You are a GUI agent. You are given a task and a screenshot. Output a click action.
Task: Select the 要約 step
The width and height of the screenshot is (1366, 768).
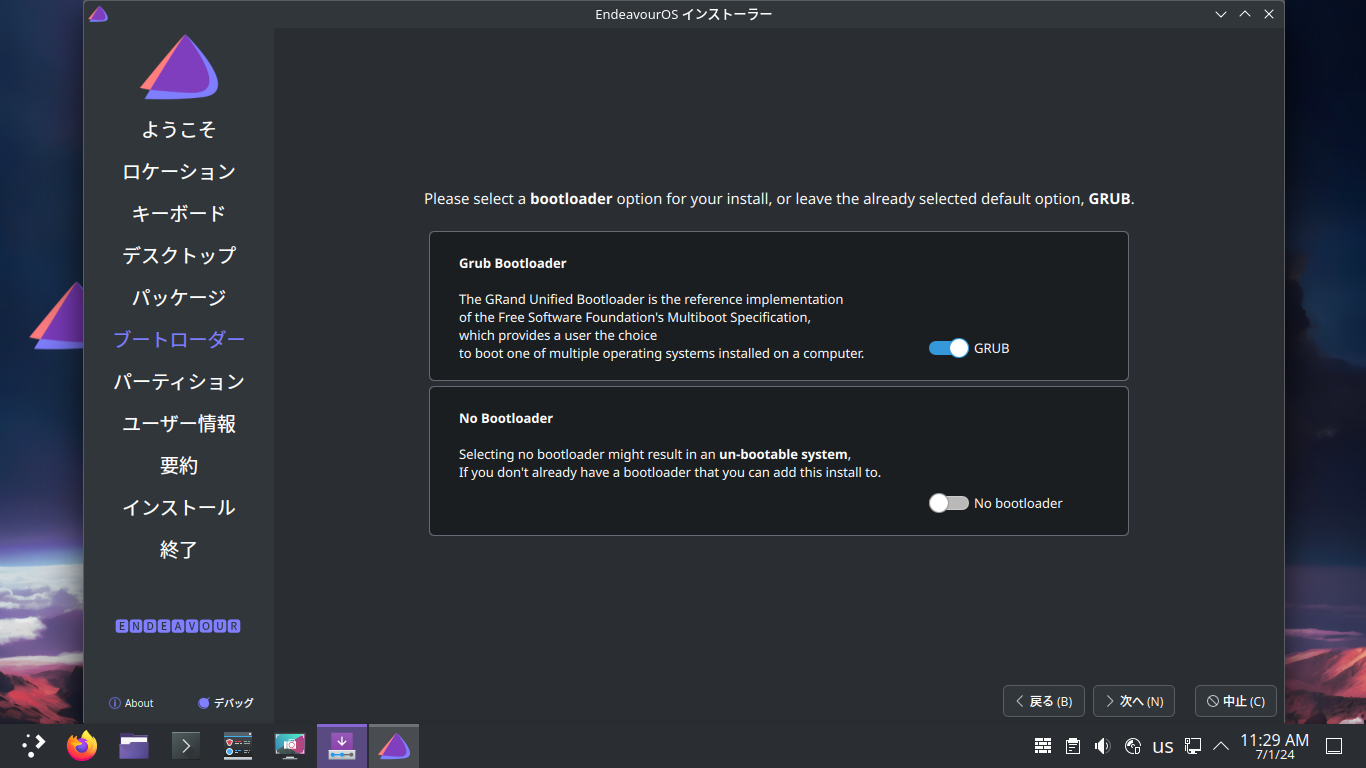click(179, 466)
